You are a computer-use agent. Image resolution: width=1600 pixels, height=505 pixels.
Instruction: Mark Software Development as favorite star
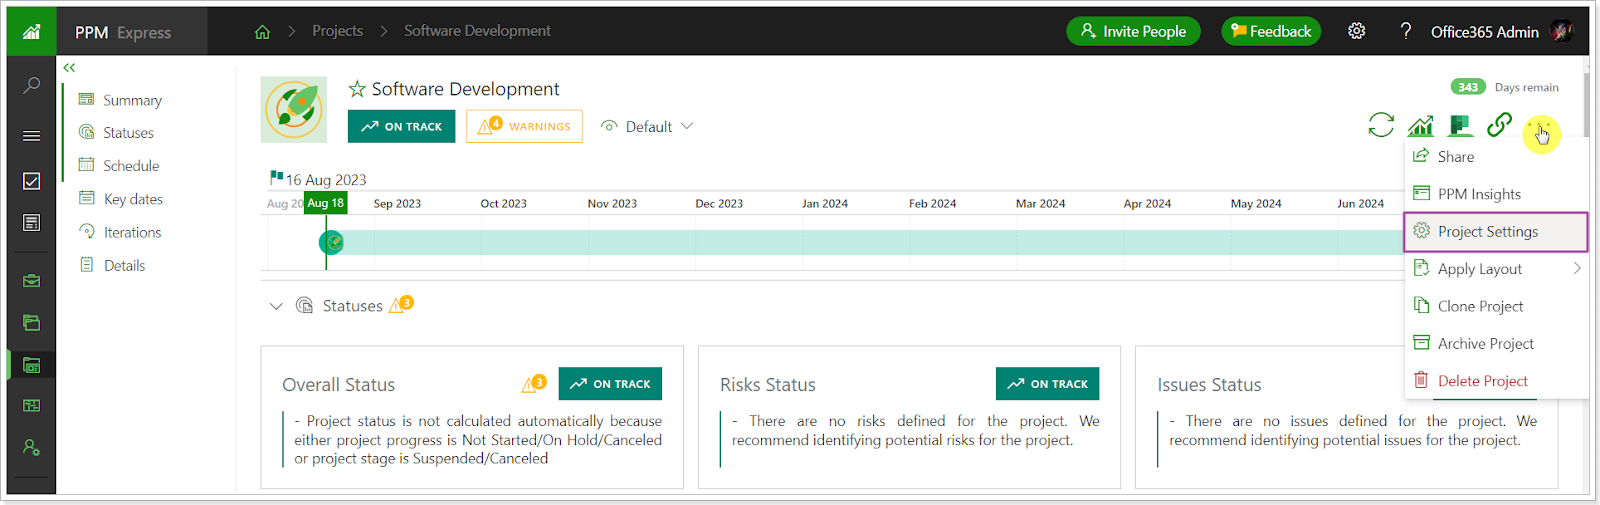357,89
